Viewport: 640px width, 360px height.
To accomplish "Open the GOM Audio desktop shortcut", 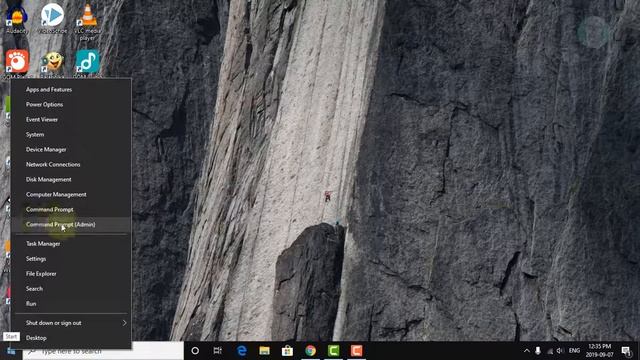I will click(87, 64).
